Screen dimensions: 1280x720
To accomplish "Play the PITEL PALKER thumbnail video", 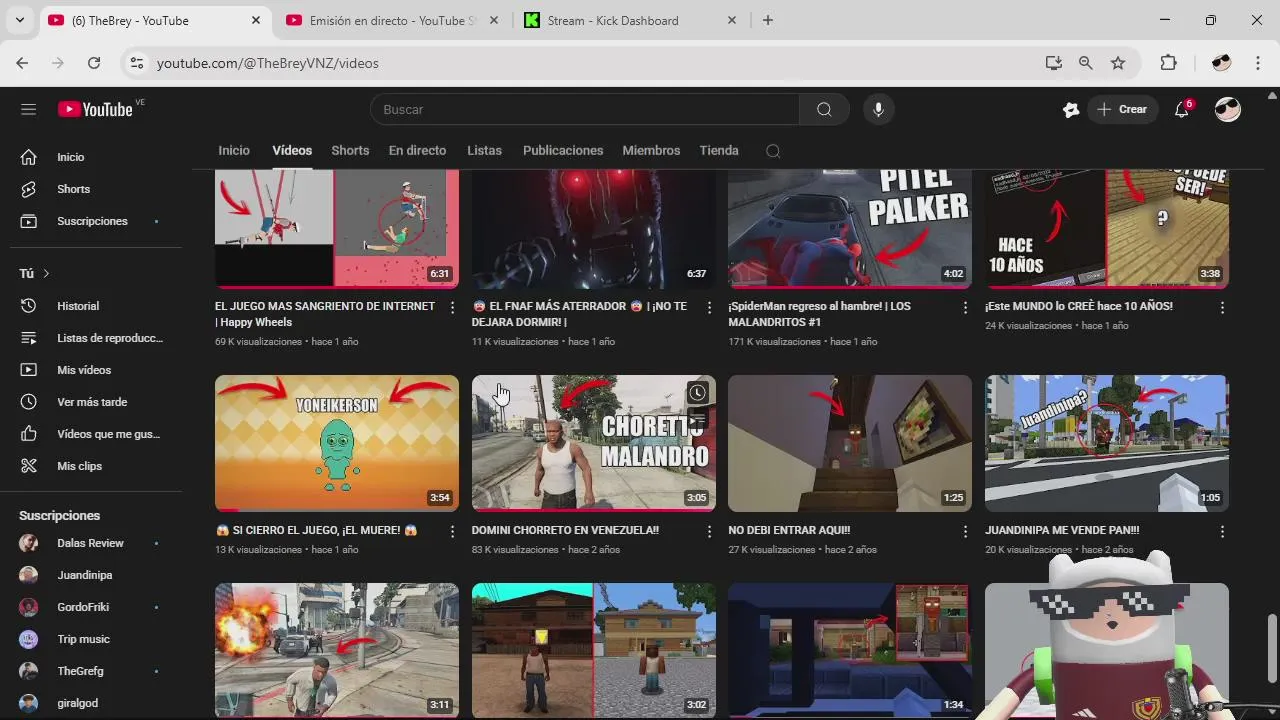I will click(850, 228).
